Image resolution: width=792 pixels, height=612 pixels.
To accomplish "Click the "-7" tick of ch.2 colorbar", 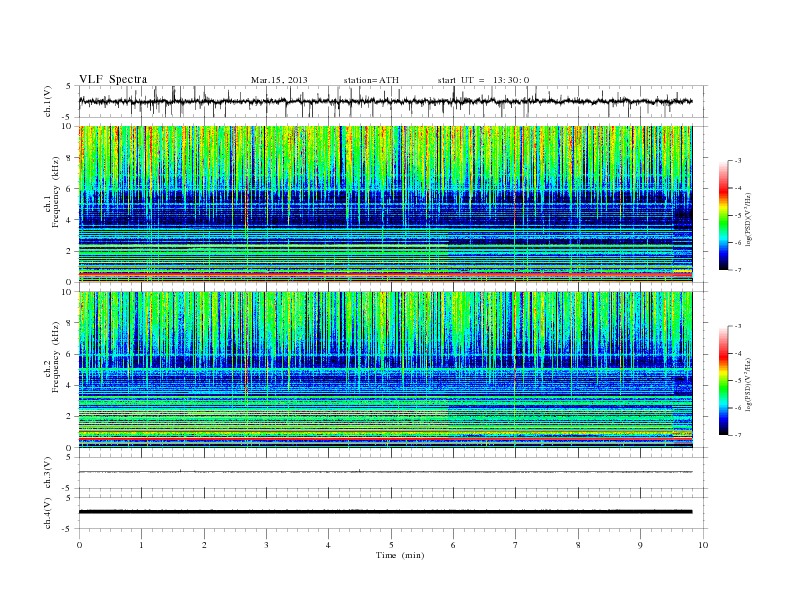I will (x=738, y=435).
